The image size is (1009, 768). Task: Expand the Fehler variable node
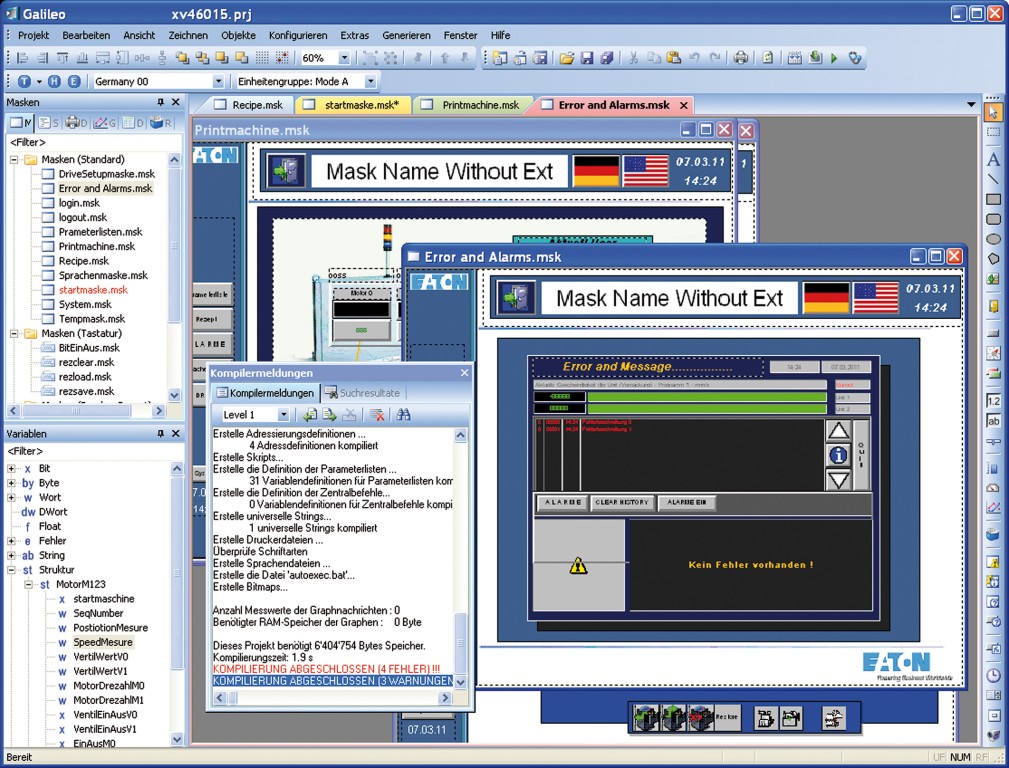(11, 541)
